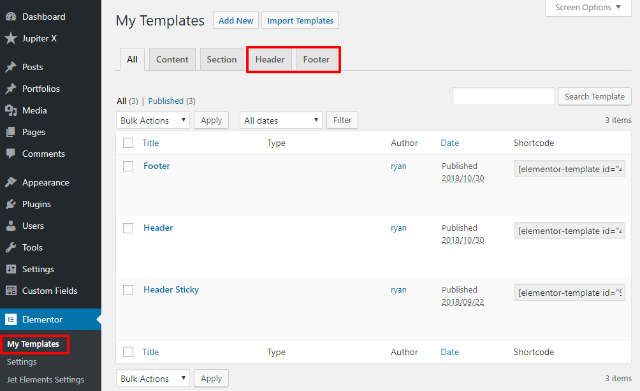Screen dimensions: 640x391
Task: Click the Tools wrench icon
Action: [x=11, y=247]
